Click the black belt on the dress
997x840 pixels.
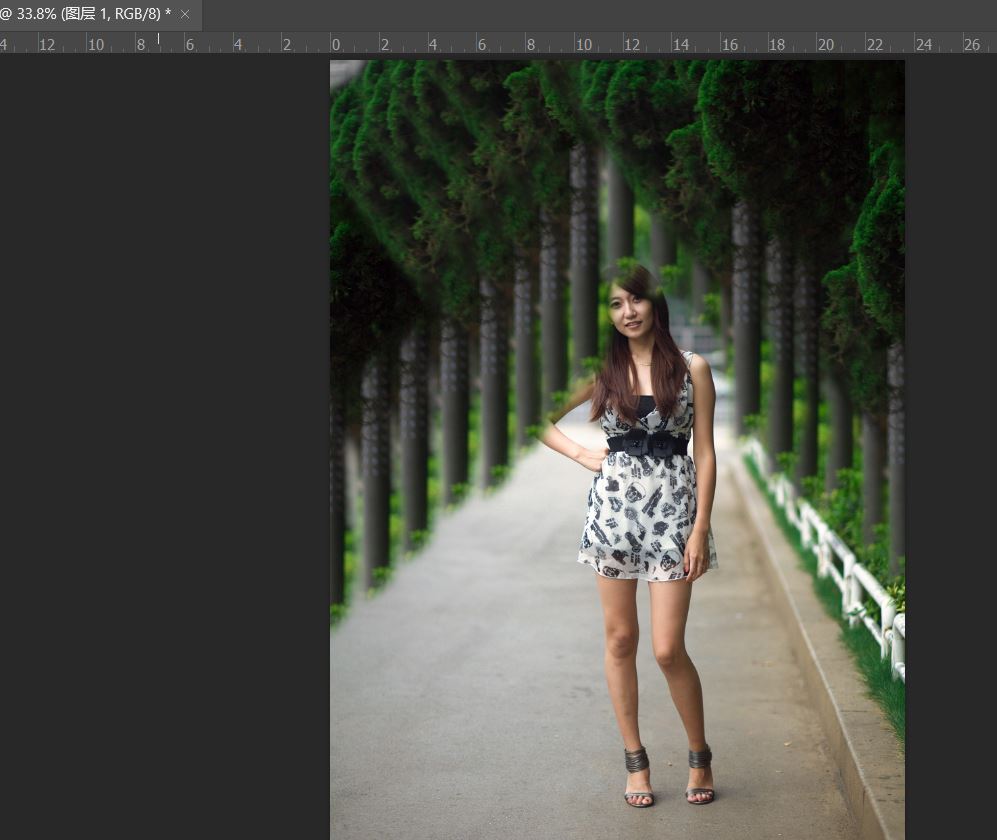point(648,443)
